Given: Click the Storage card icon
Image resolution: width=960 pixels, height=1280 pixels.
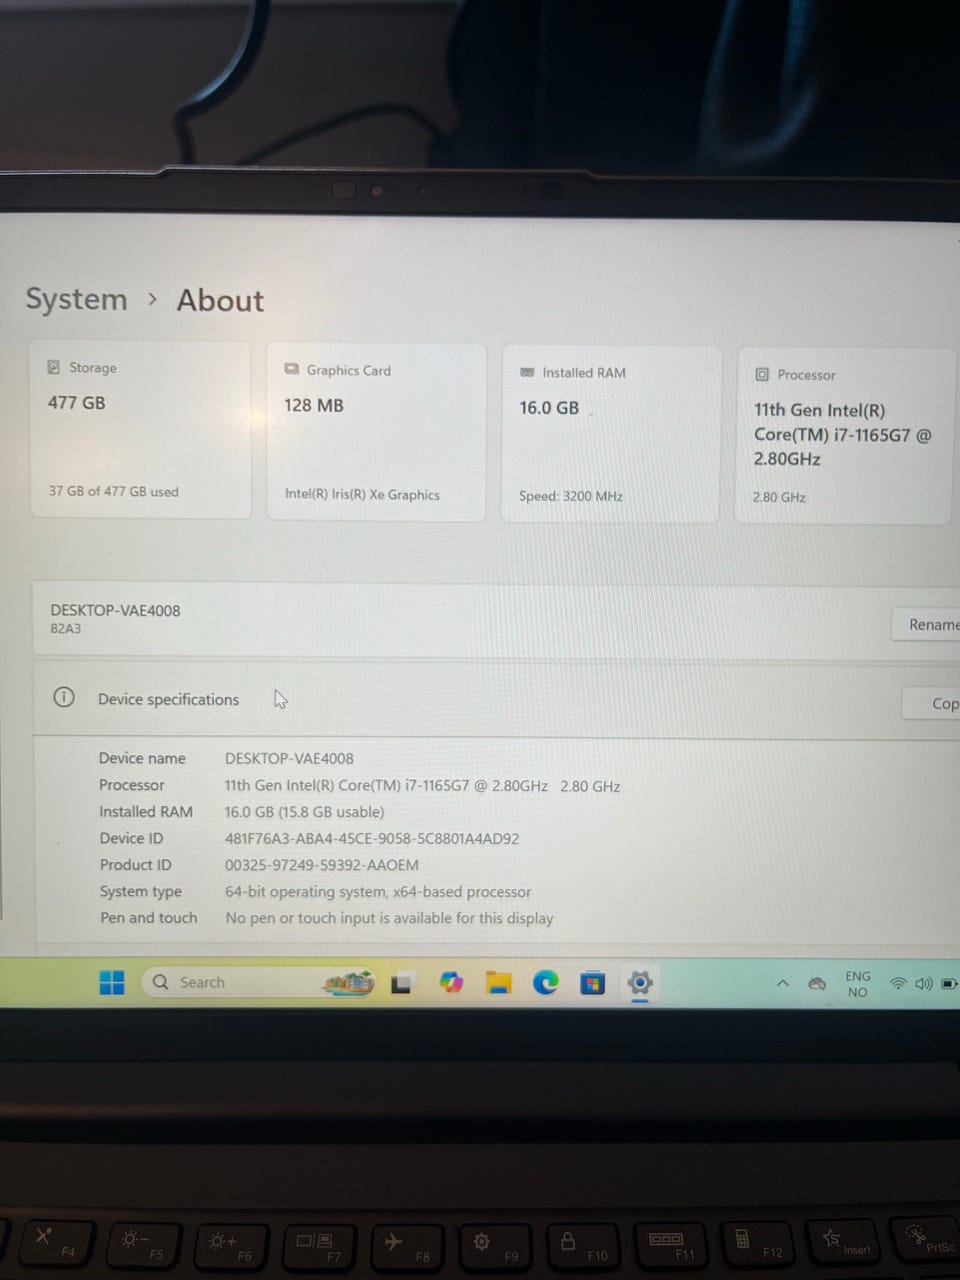Looking at the screenshot, I should pyautogui.click(x=54, y=367).
